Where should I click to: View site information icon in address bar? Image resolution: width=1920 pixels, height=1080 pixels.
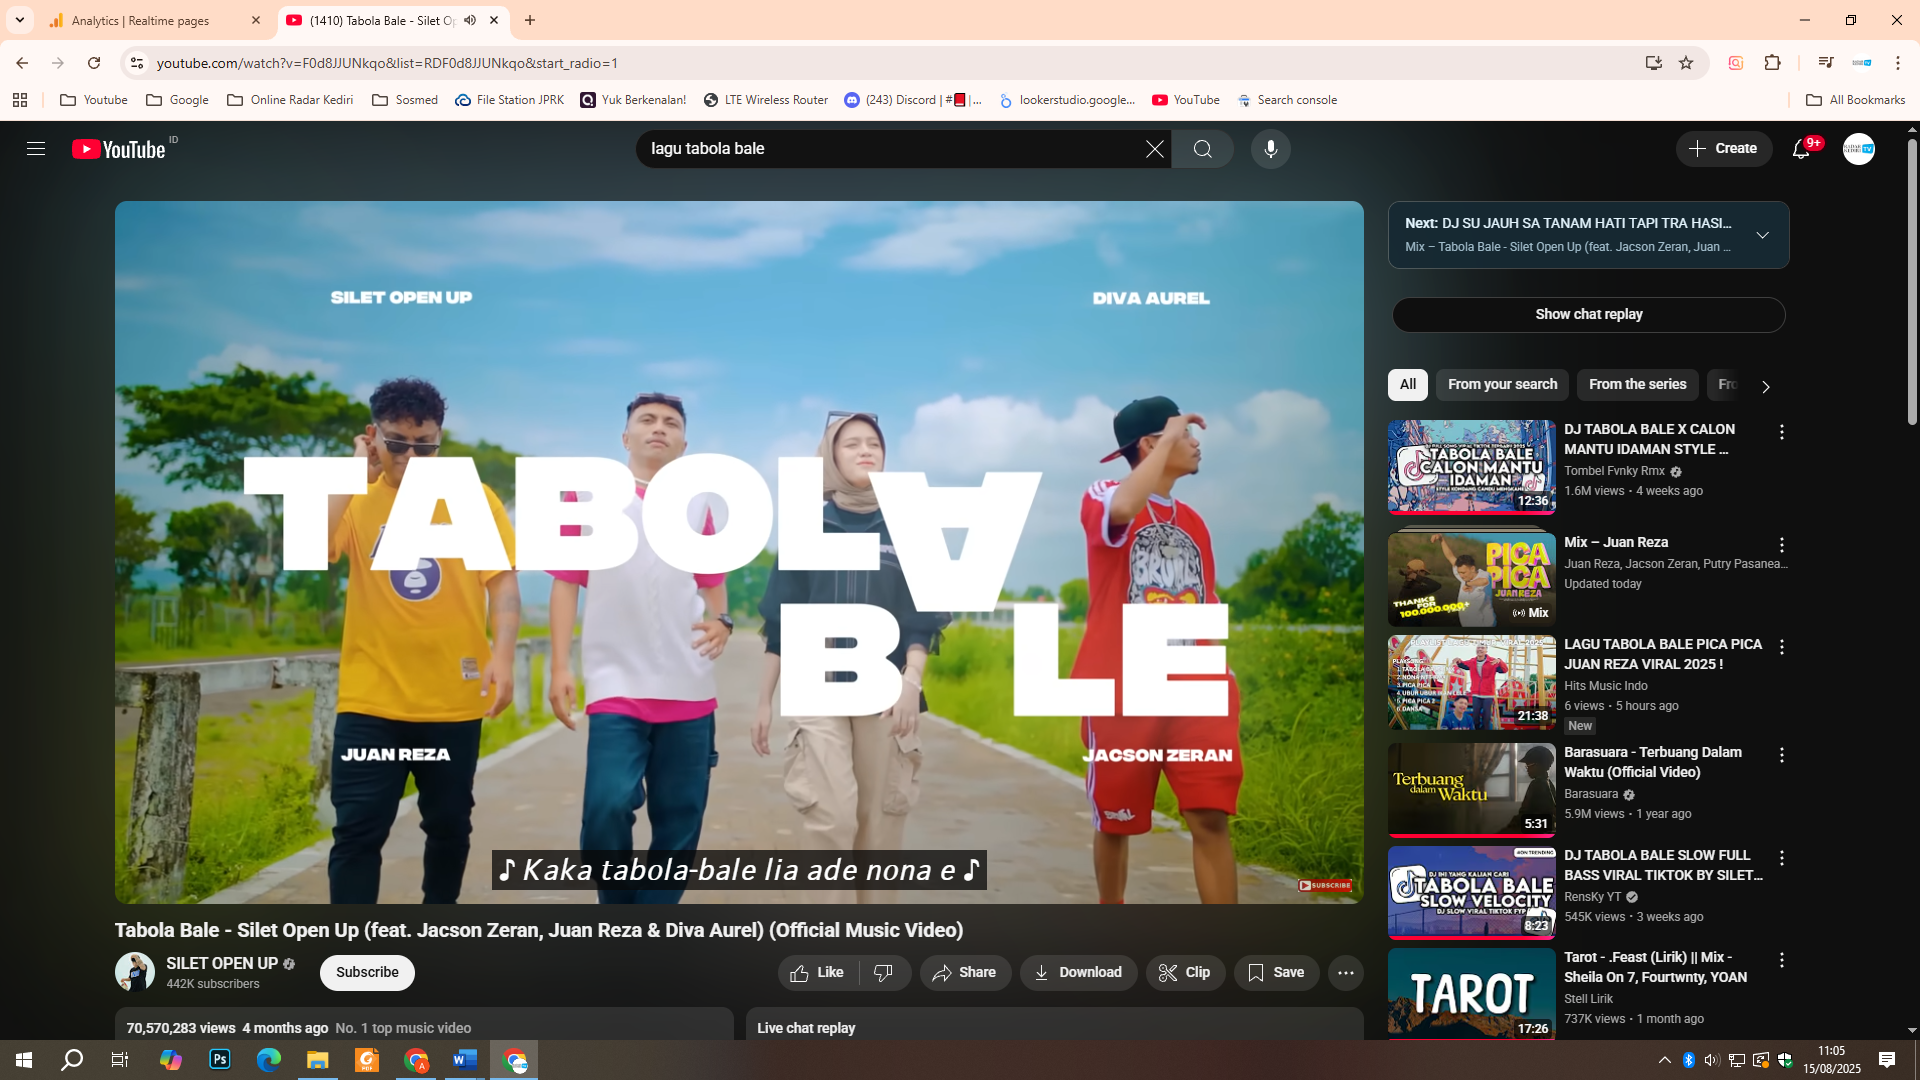tap(137, 63)
